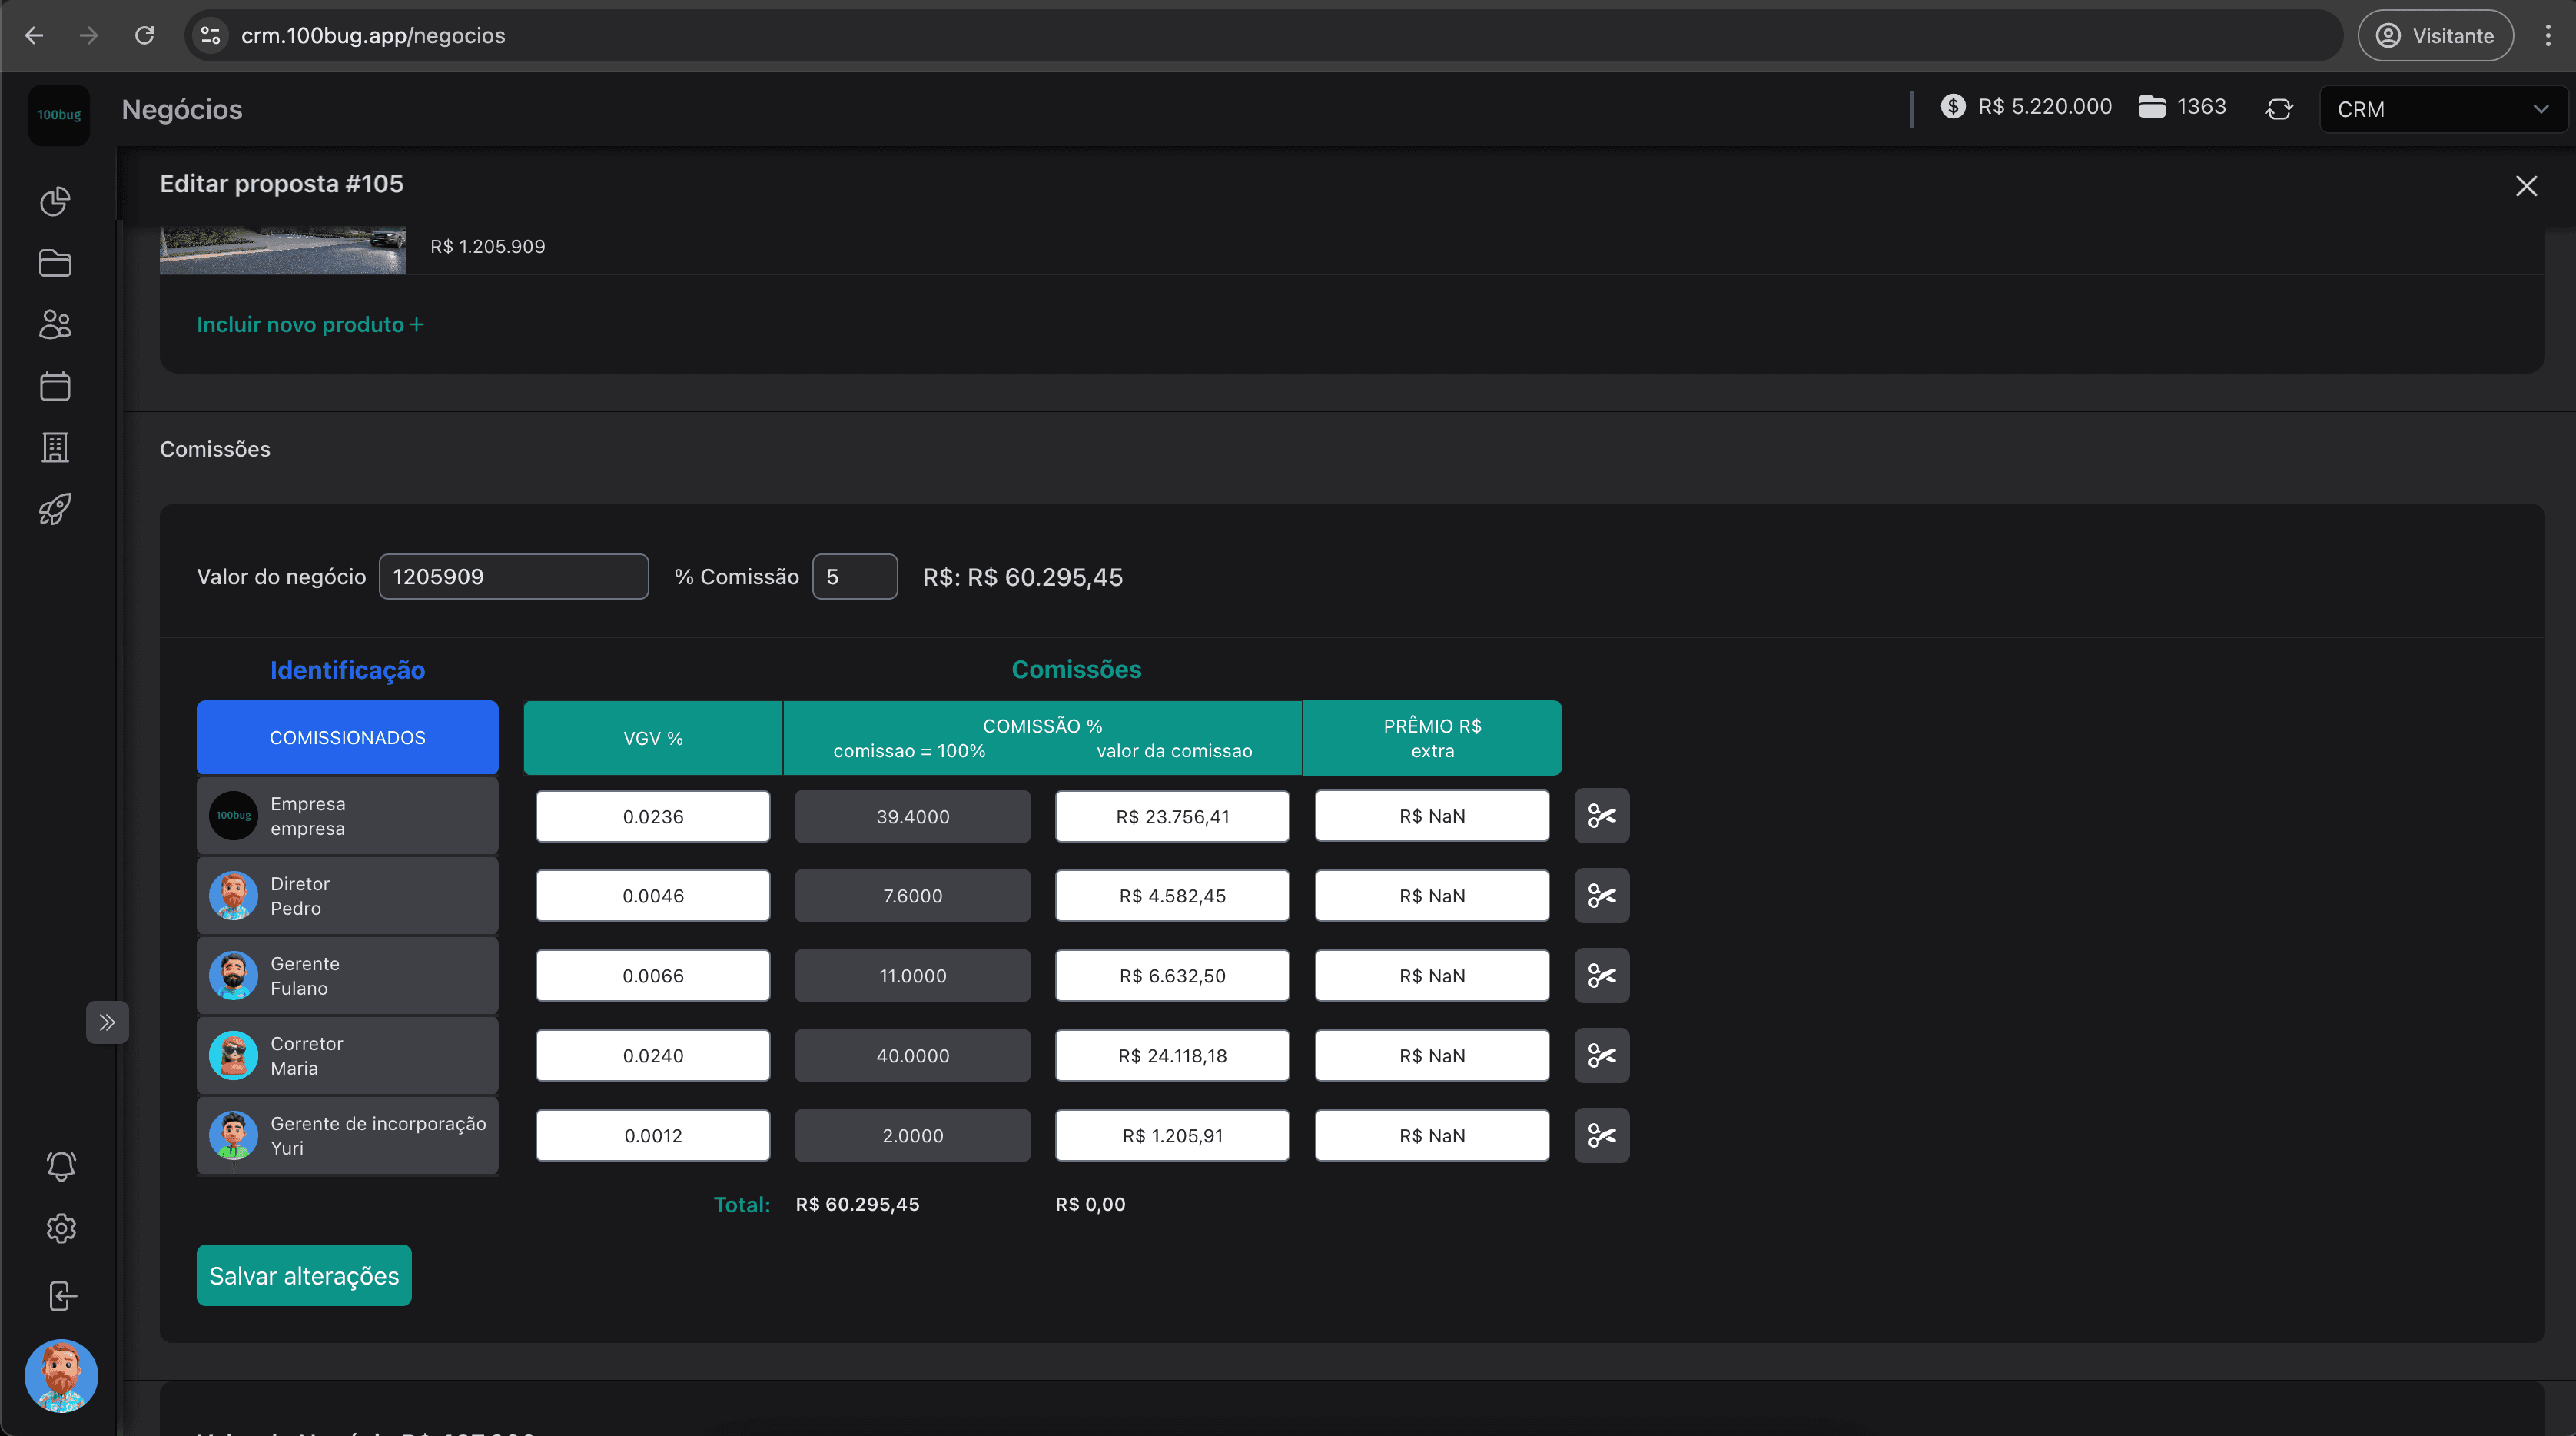The image size is (2576, 1436).
Task: Click Empresa row prêmio field R$ NaN
Action: 1433,816
